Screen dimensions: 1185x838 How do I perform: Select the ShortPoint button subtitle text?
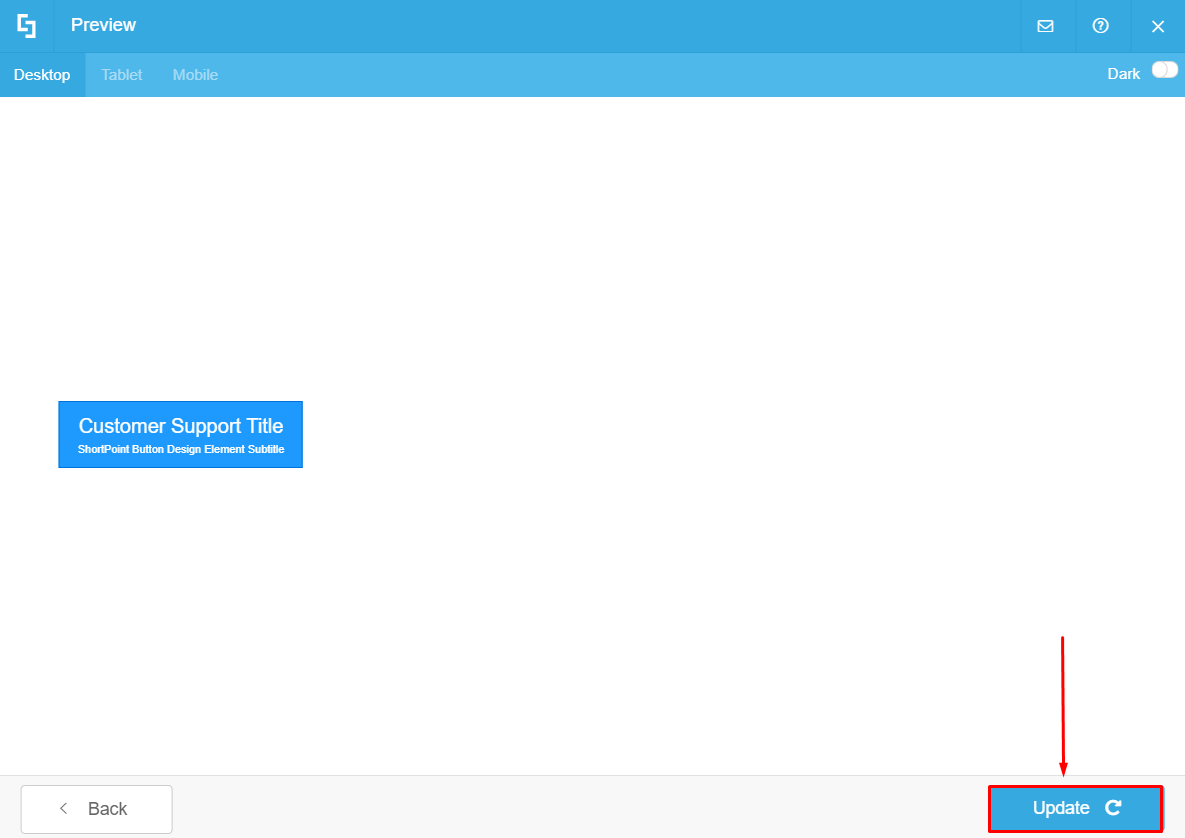coord(180,448)
